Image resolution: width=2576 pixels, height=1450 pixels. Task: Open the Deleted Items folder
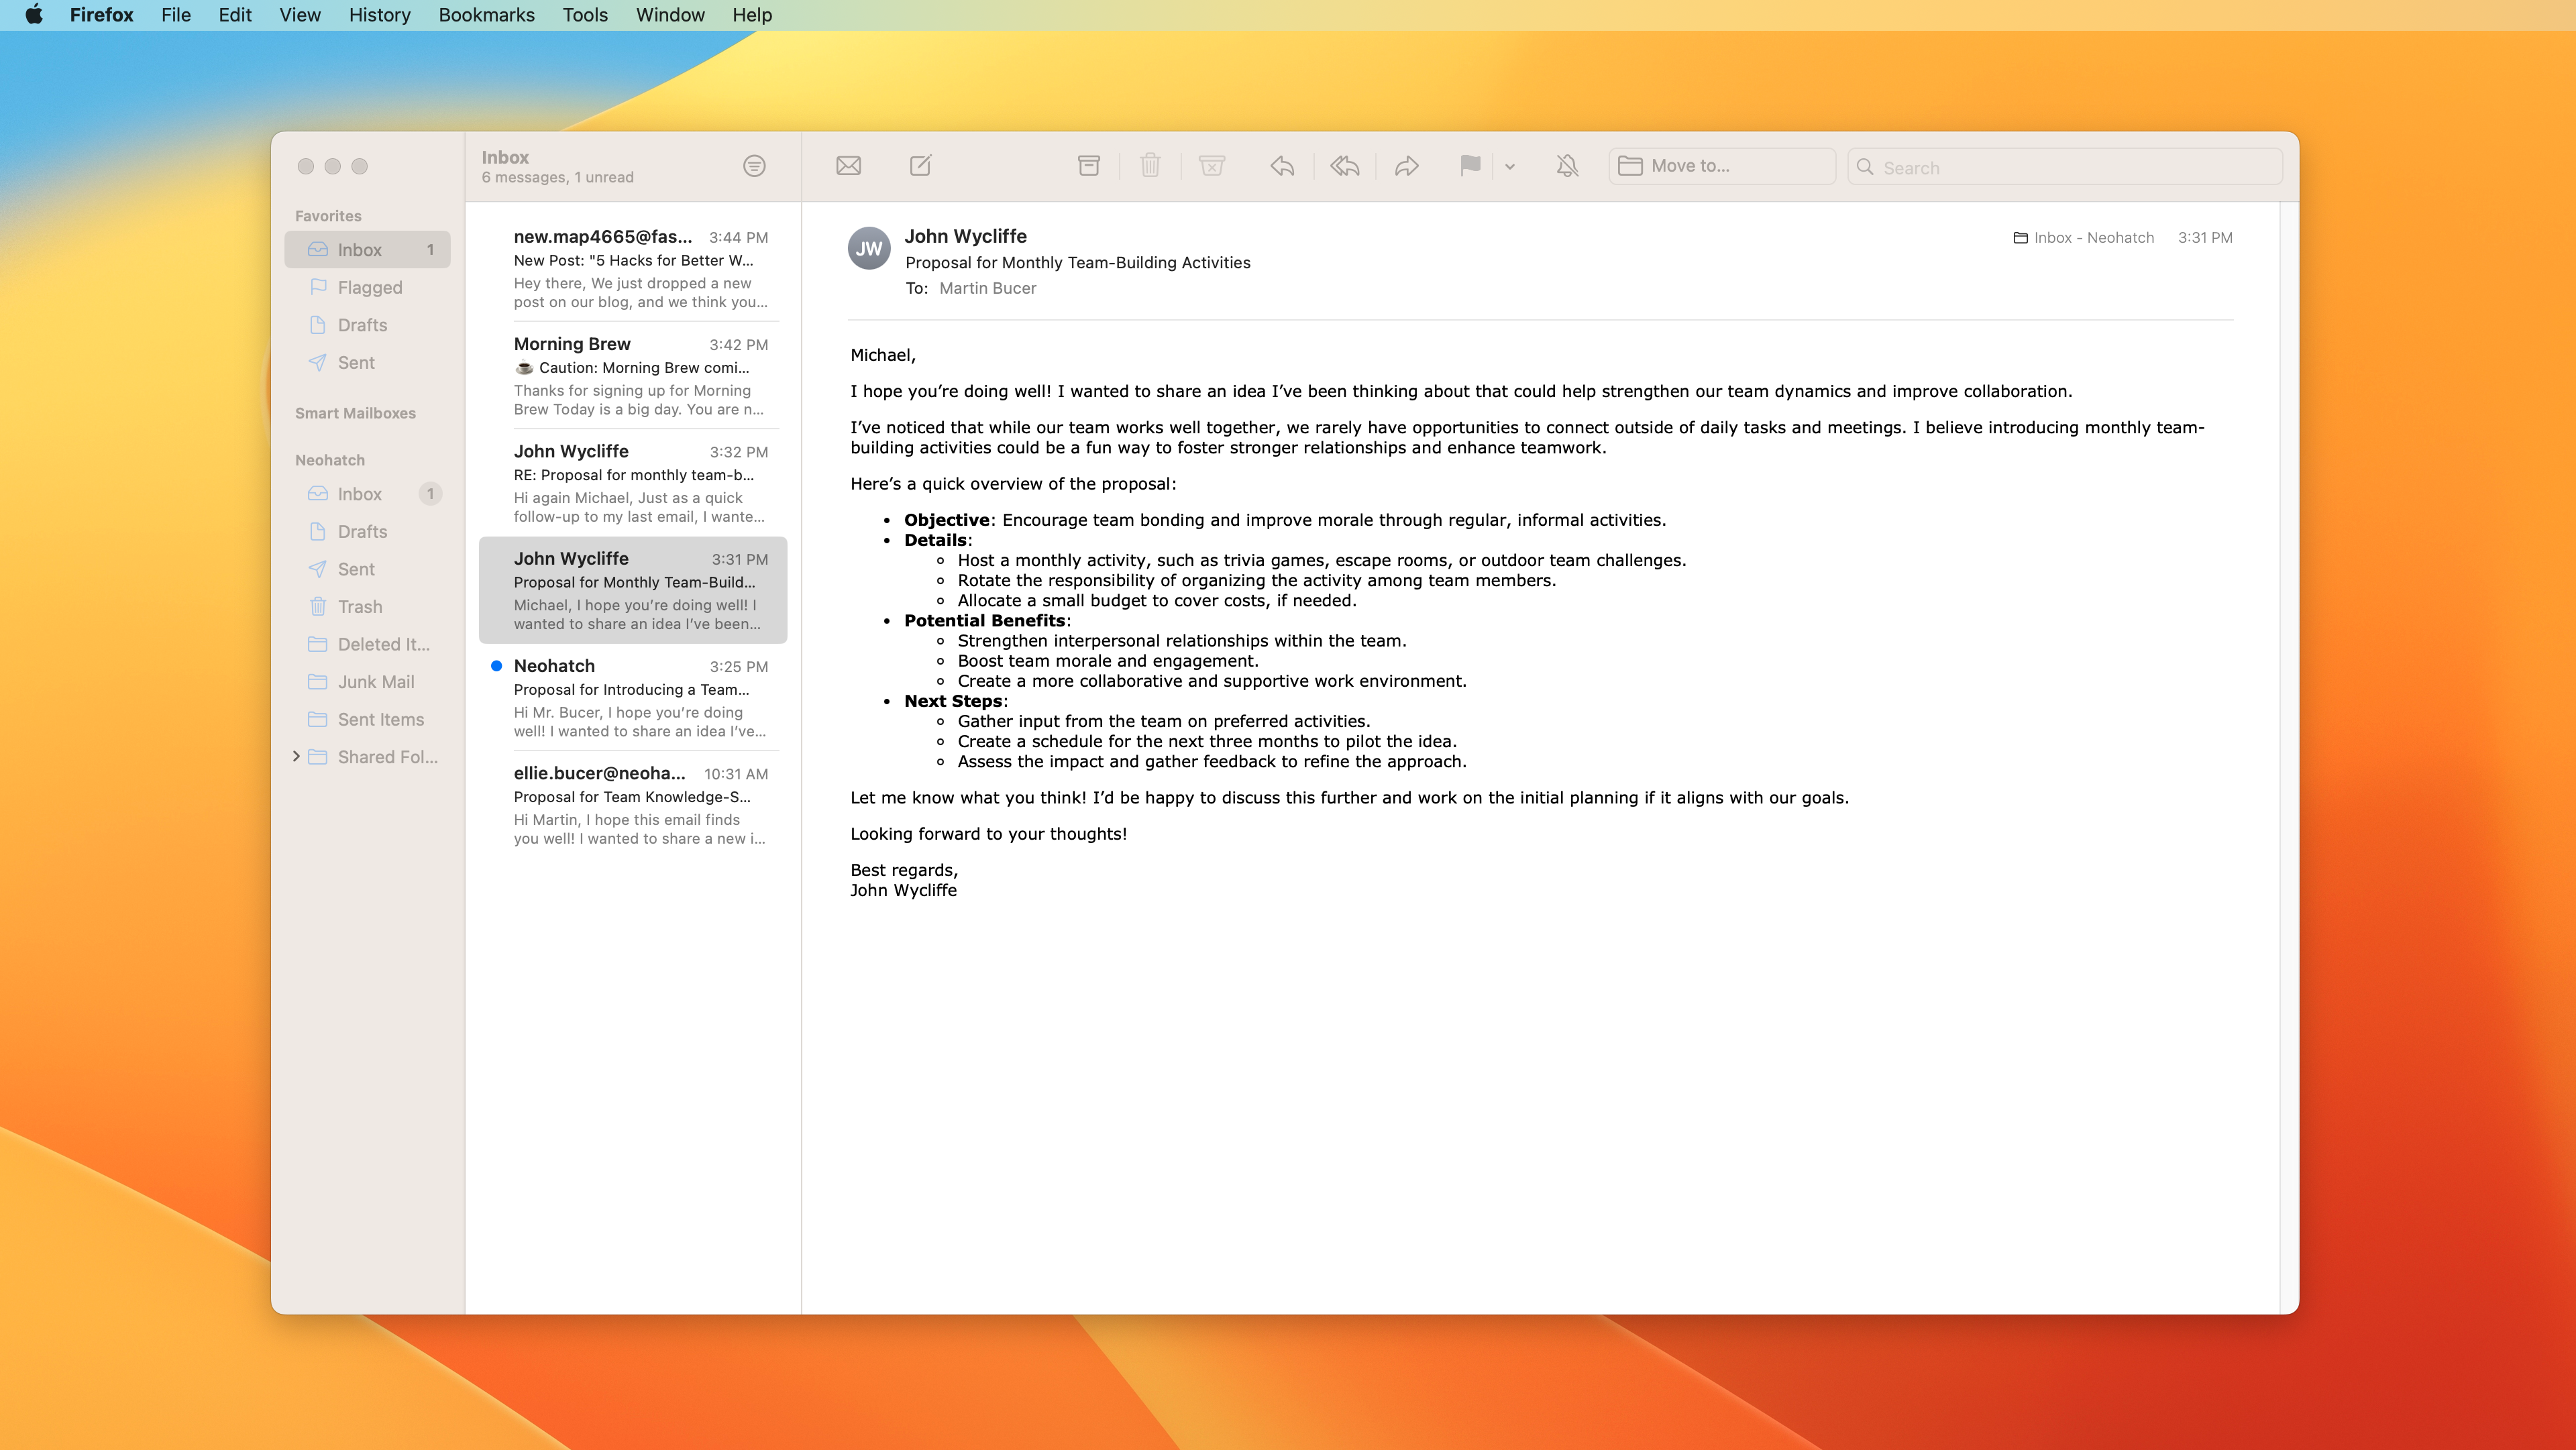(367, 644)
